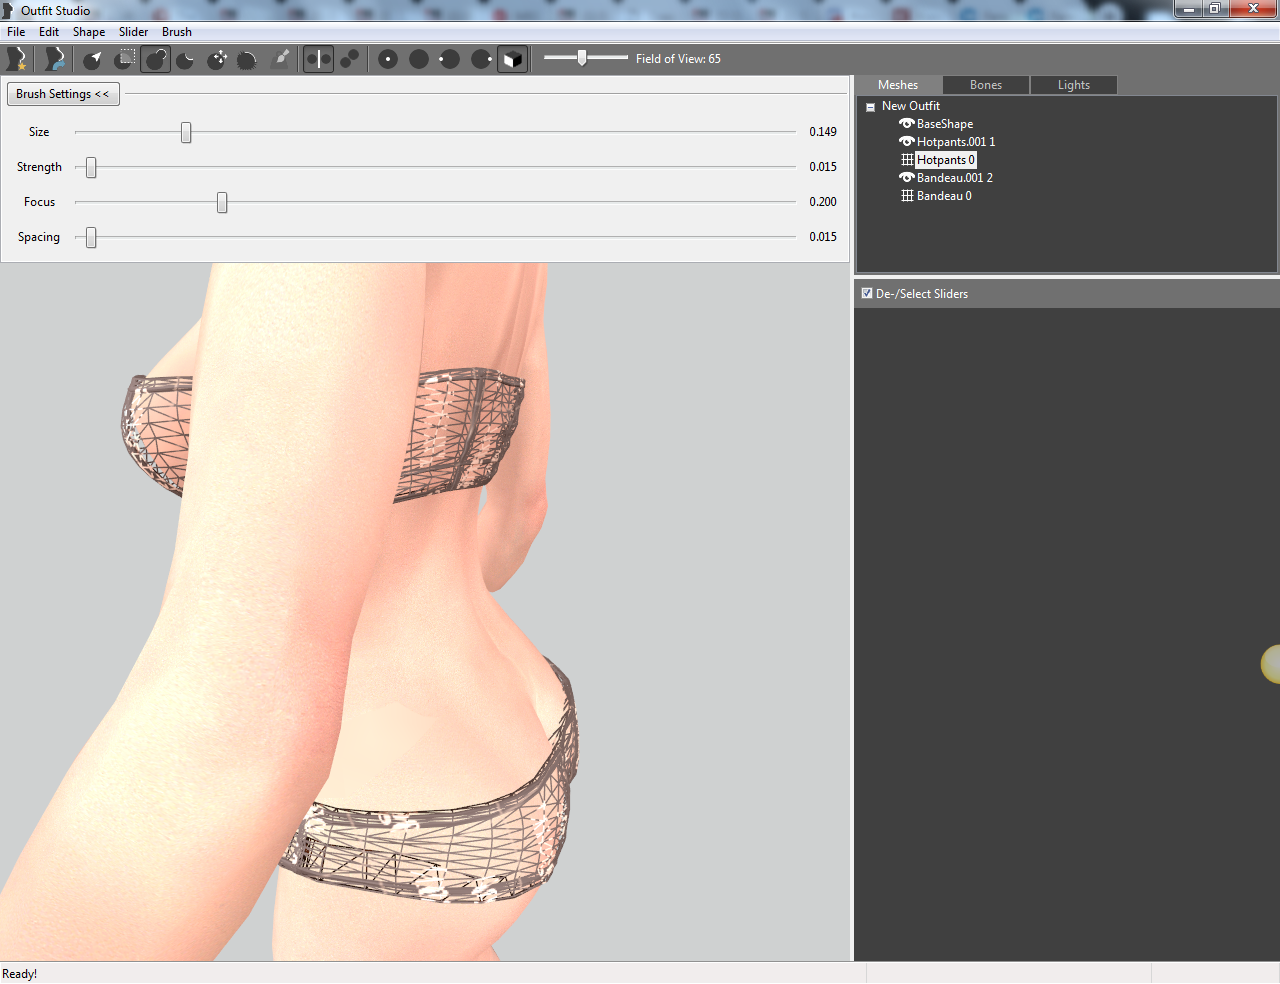Select the Deflate brush tool

click(x=186, y=59)
